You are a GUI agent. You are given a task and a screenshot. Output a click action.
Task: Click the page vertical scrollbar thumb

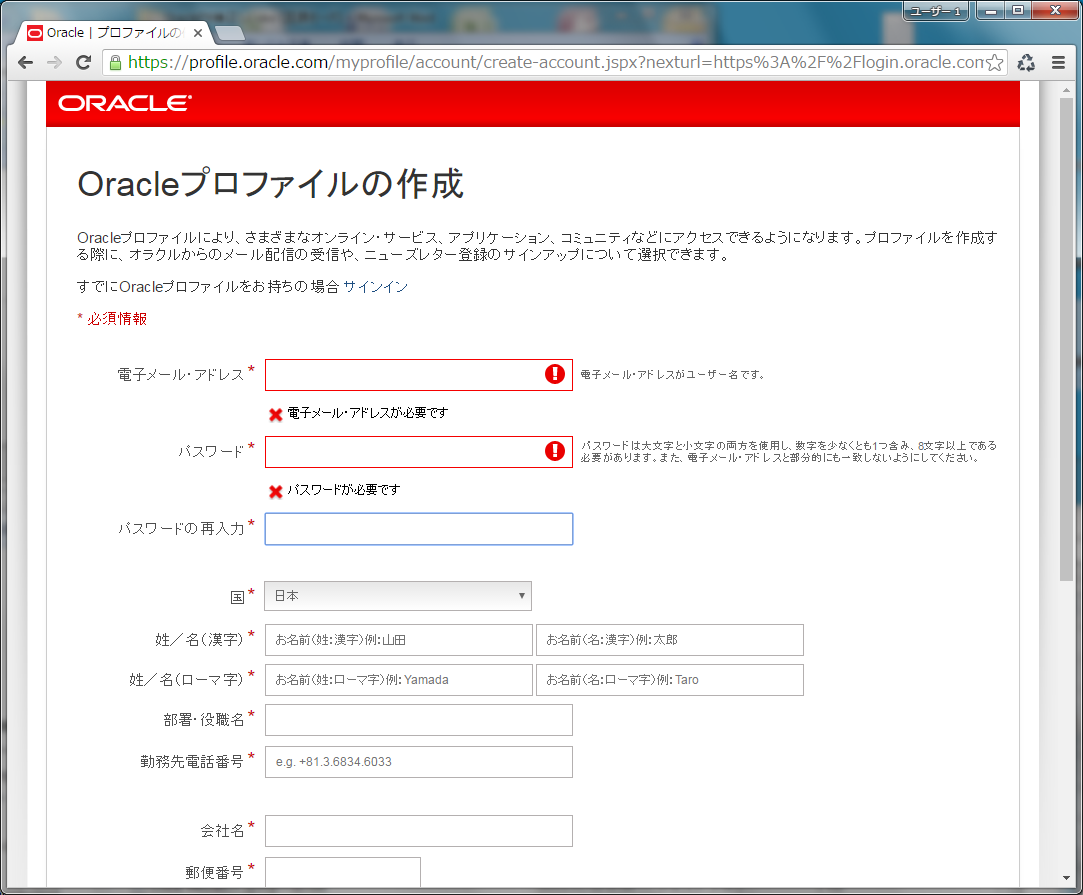point(1066,339)
